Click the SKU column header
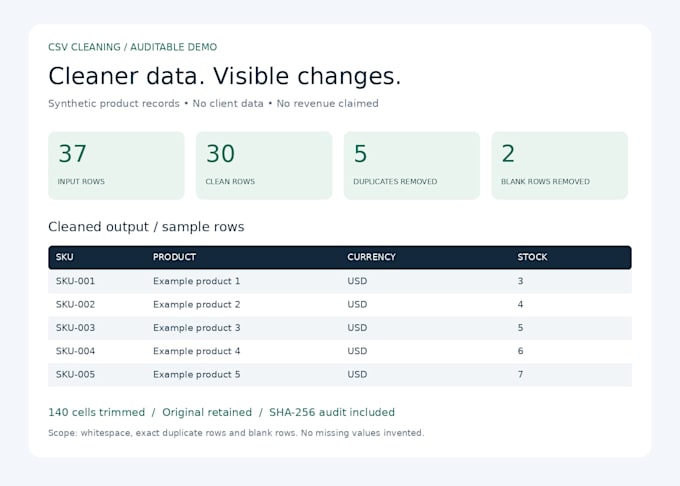Viewport: 680px width, 486px height. pyautogui.click(x=64, y=257)
